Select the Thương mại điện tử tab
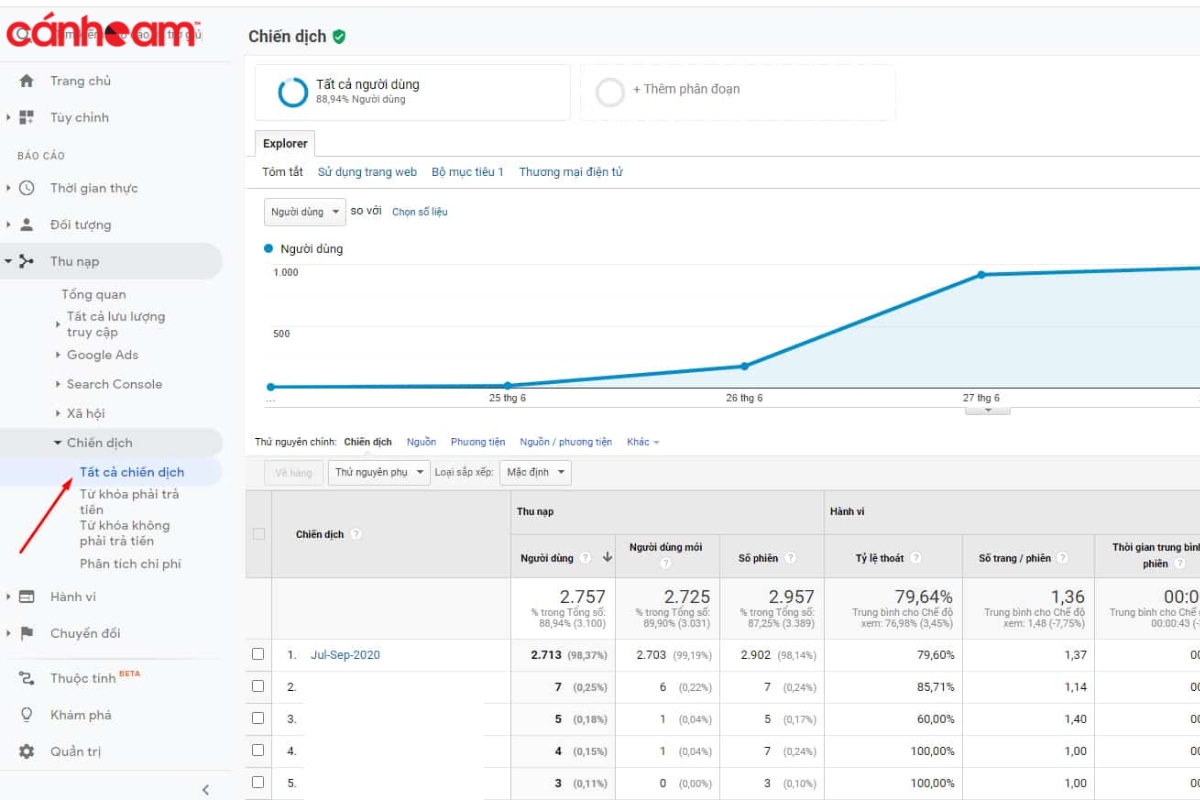This screenshot has width=1200, height=800. tap(571, 172)
